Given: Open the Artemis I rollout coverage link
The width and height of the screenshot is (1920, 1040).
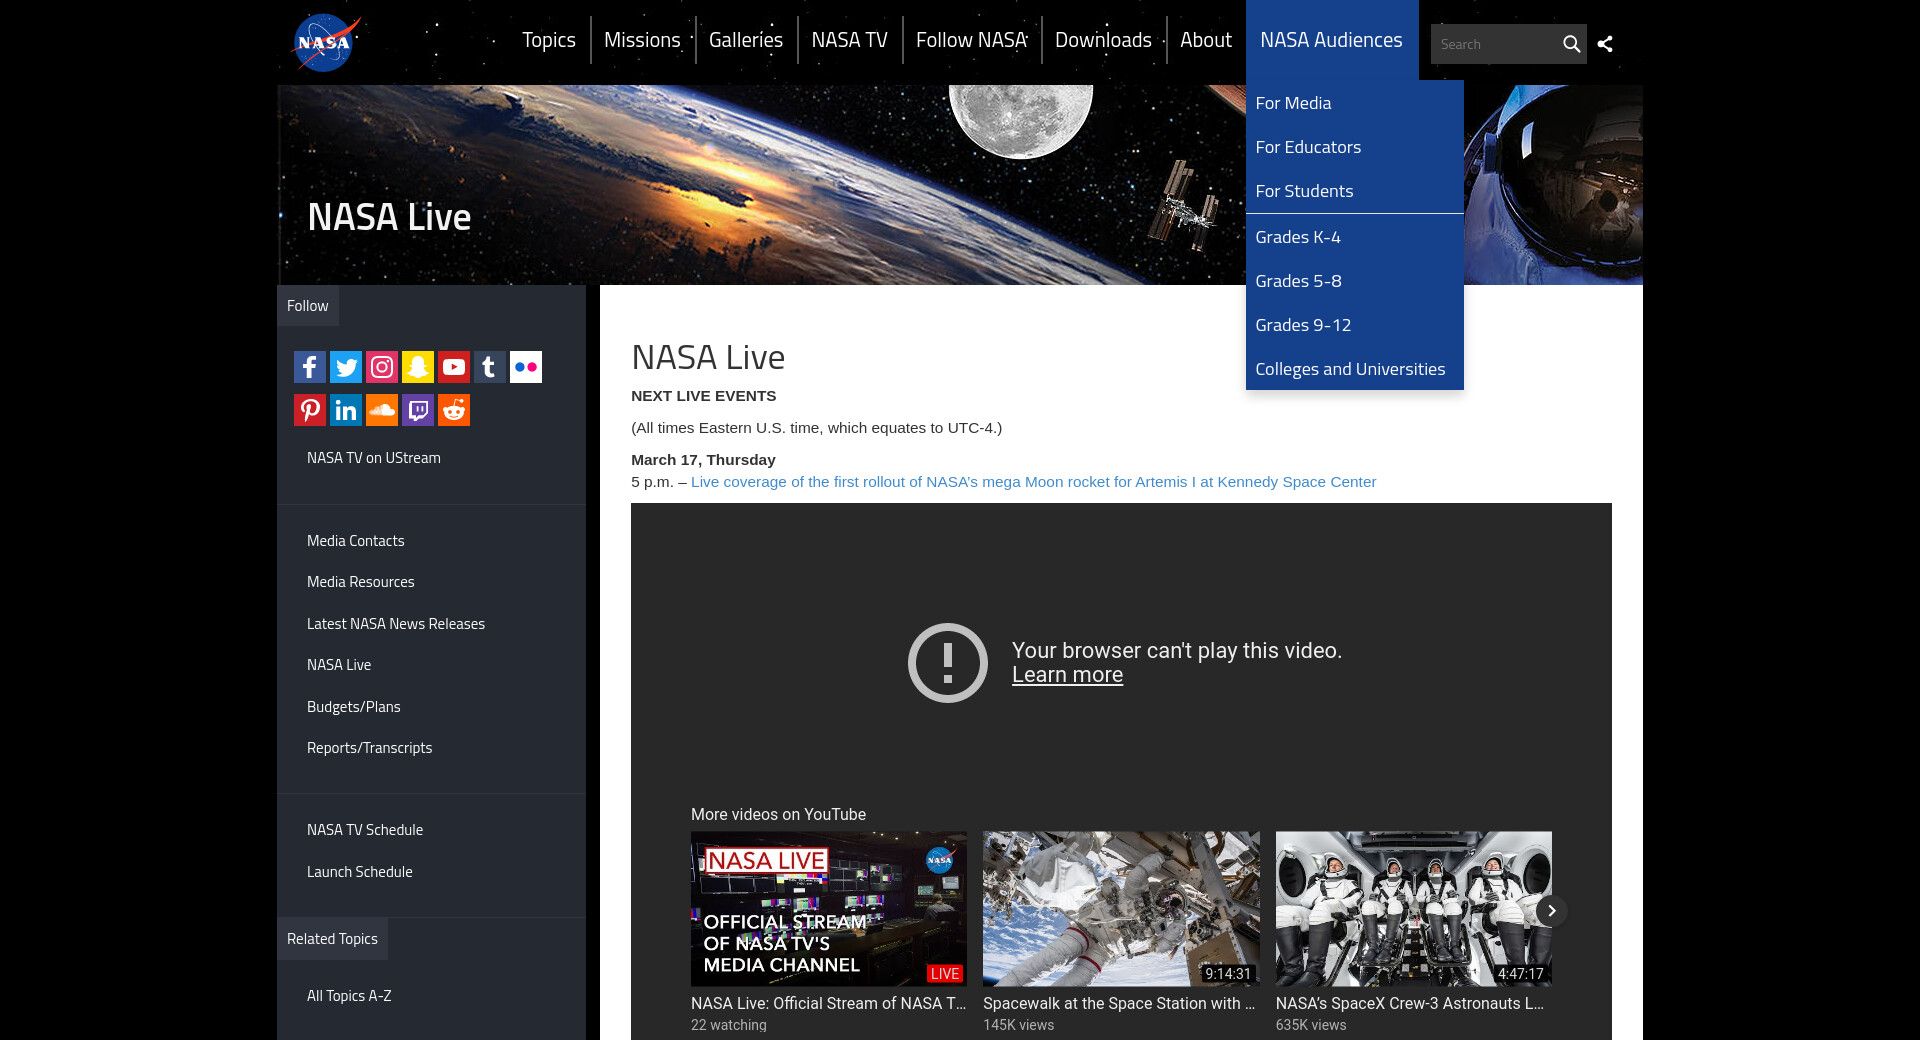Looking at the screenshot, I should point(1033,482).
